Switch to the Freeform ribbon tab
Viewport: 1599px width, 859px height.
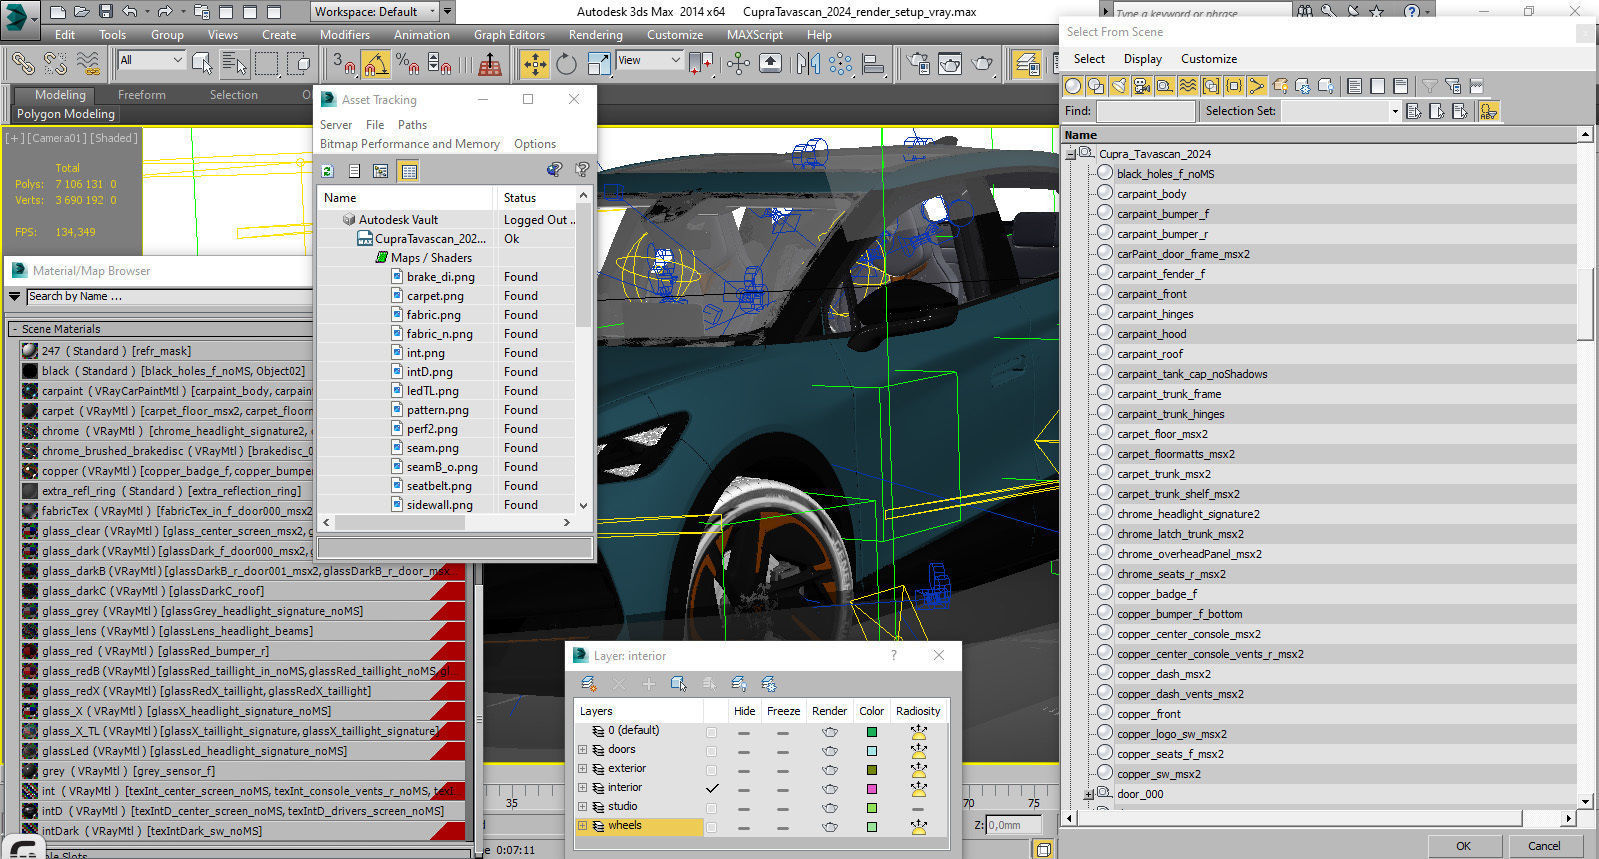142,95
